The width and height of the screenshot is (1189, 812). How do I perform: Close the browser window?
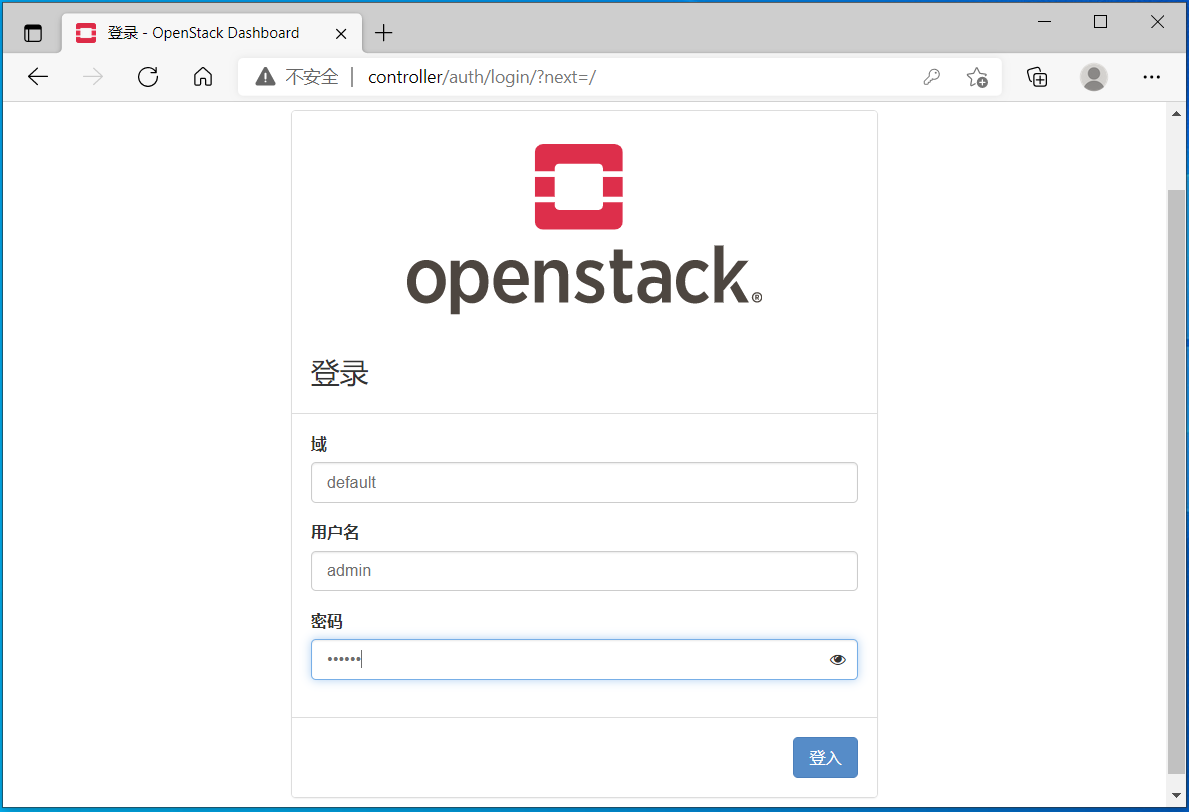click(x=1157, y=22)
